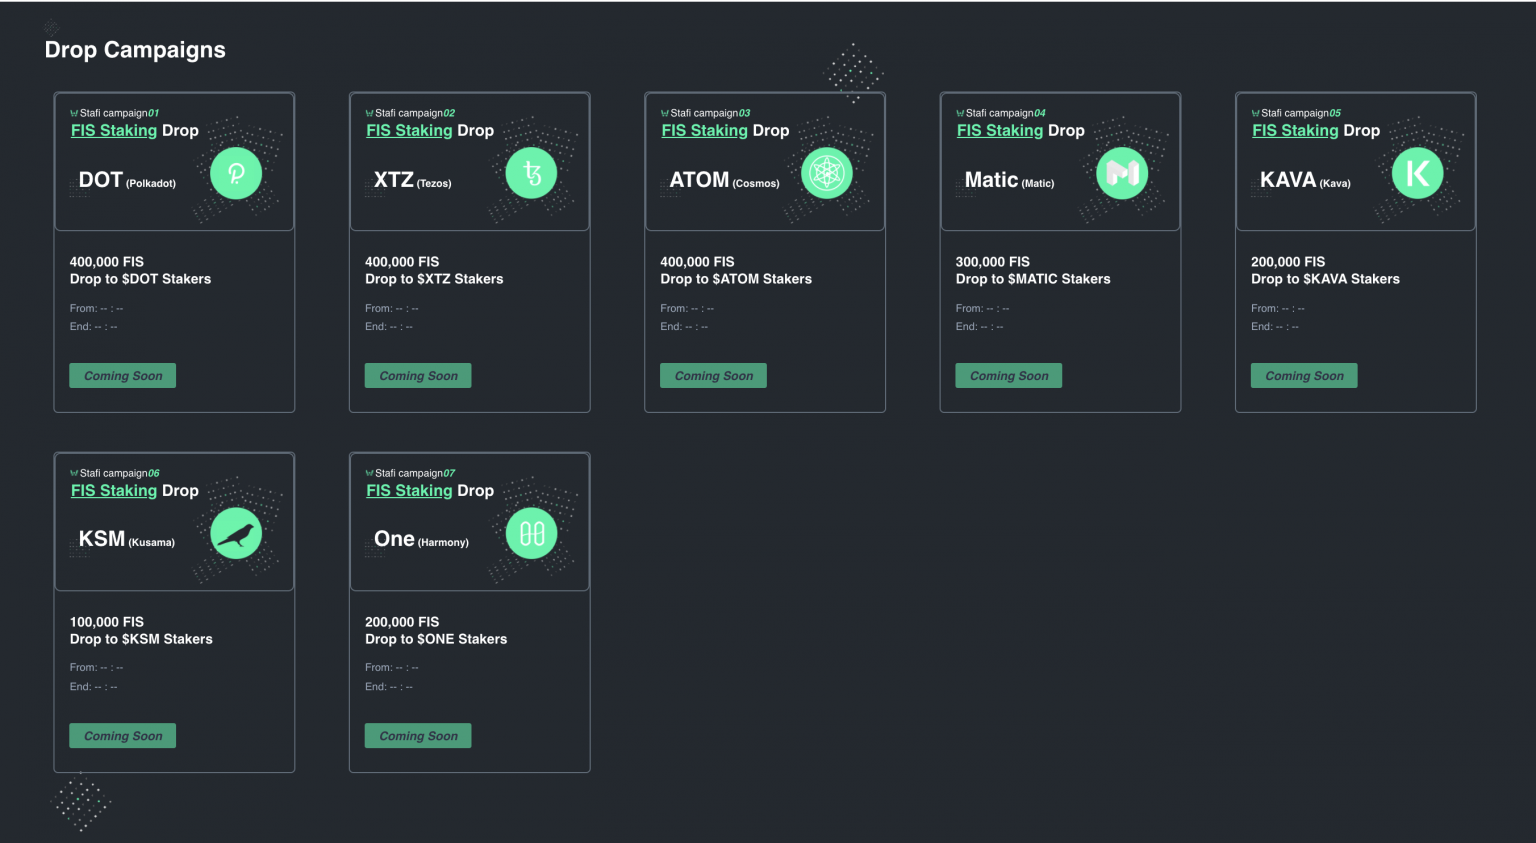Click the Matic coin icon
Image resolution: width=1536 pixels, height=843 pixels.
1122,173
